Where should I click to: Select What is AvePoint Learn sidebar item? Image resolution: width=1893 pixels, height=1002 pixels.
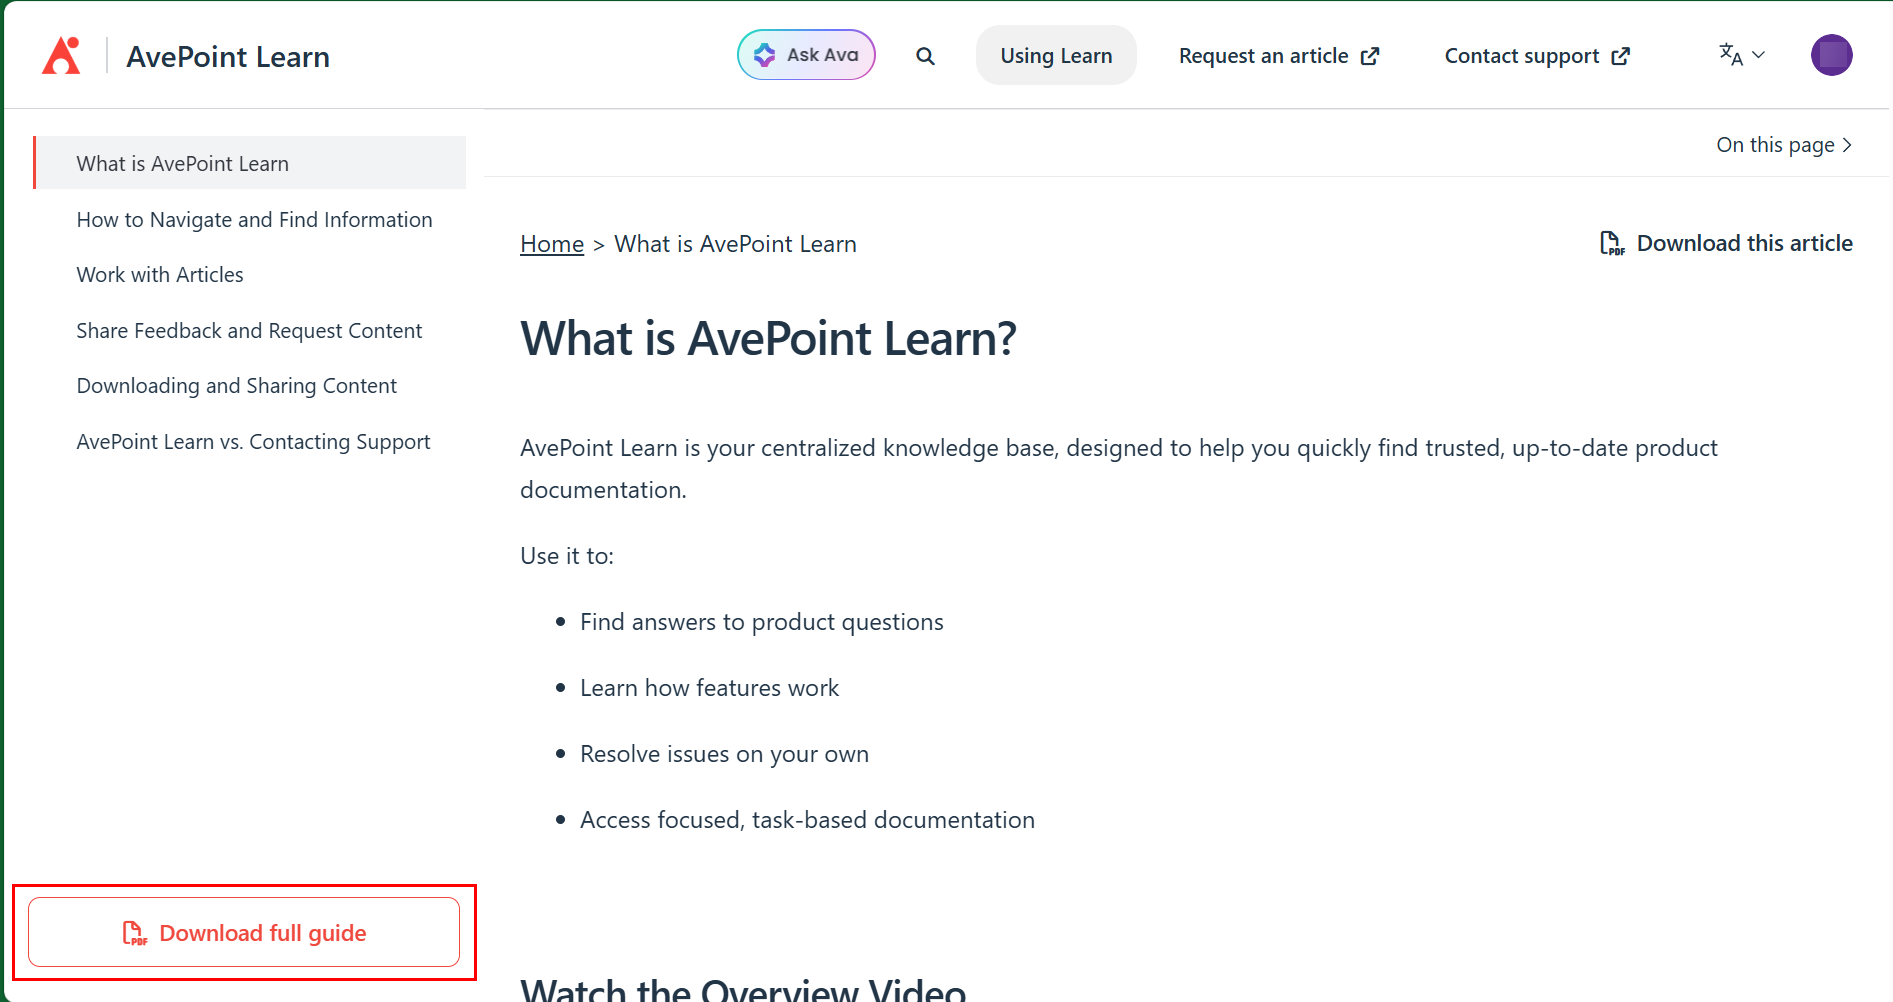(250, 163)
